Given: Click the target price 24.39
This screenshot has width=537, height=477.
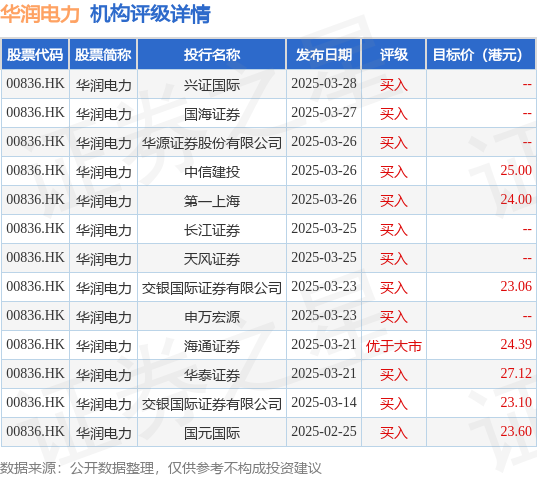Looking at the screenshot, I should tap(516, 344).
